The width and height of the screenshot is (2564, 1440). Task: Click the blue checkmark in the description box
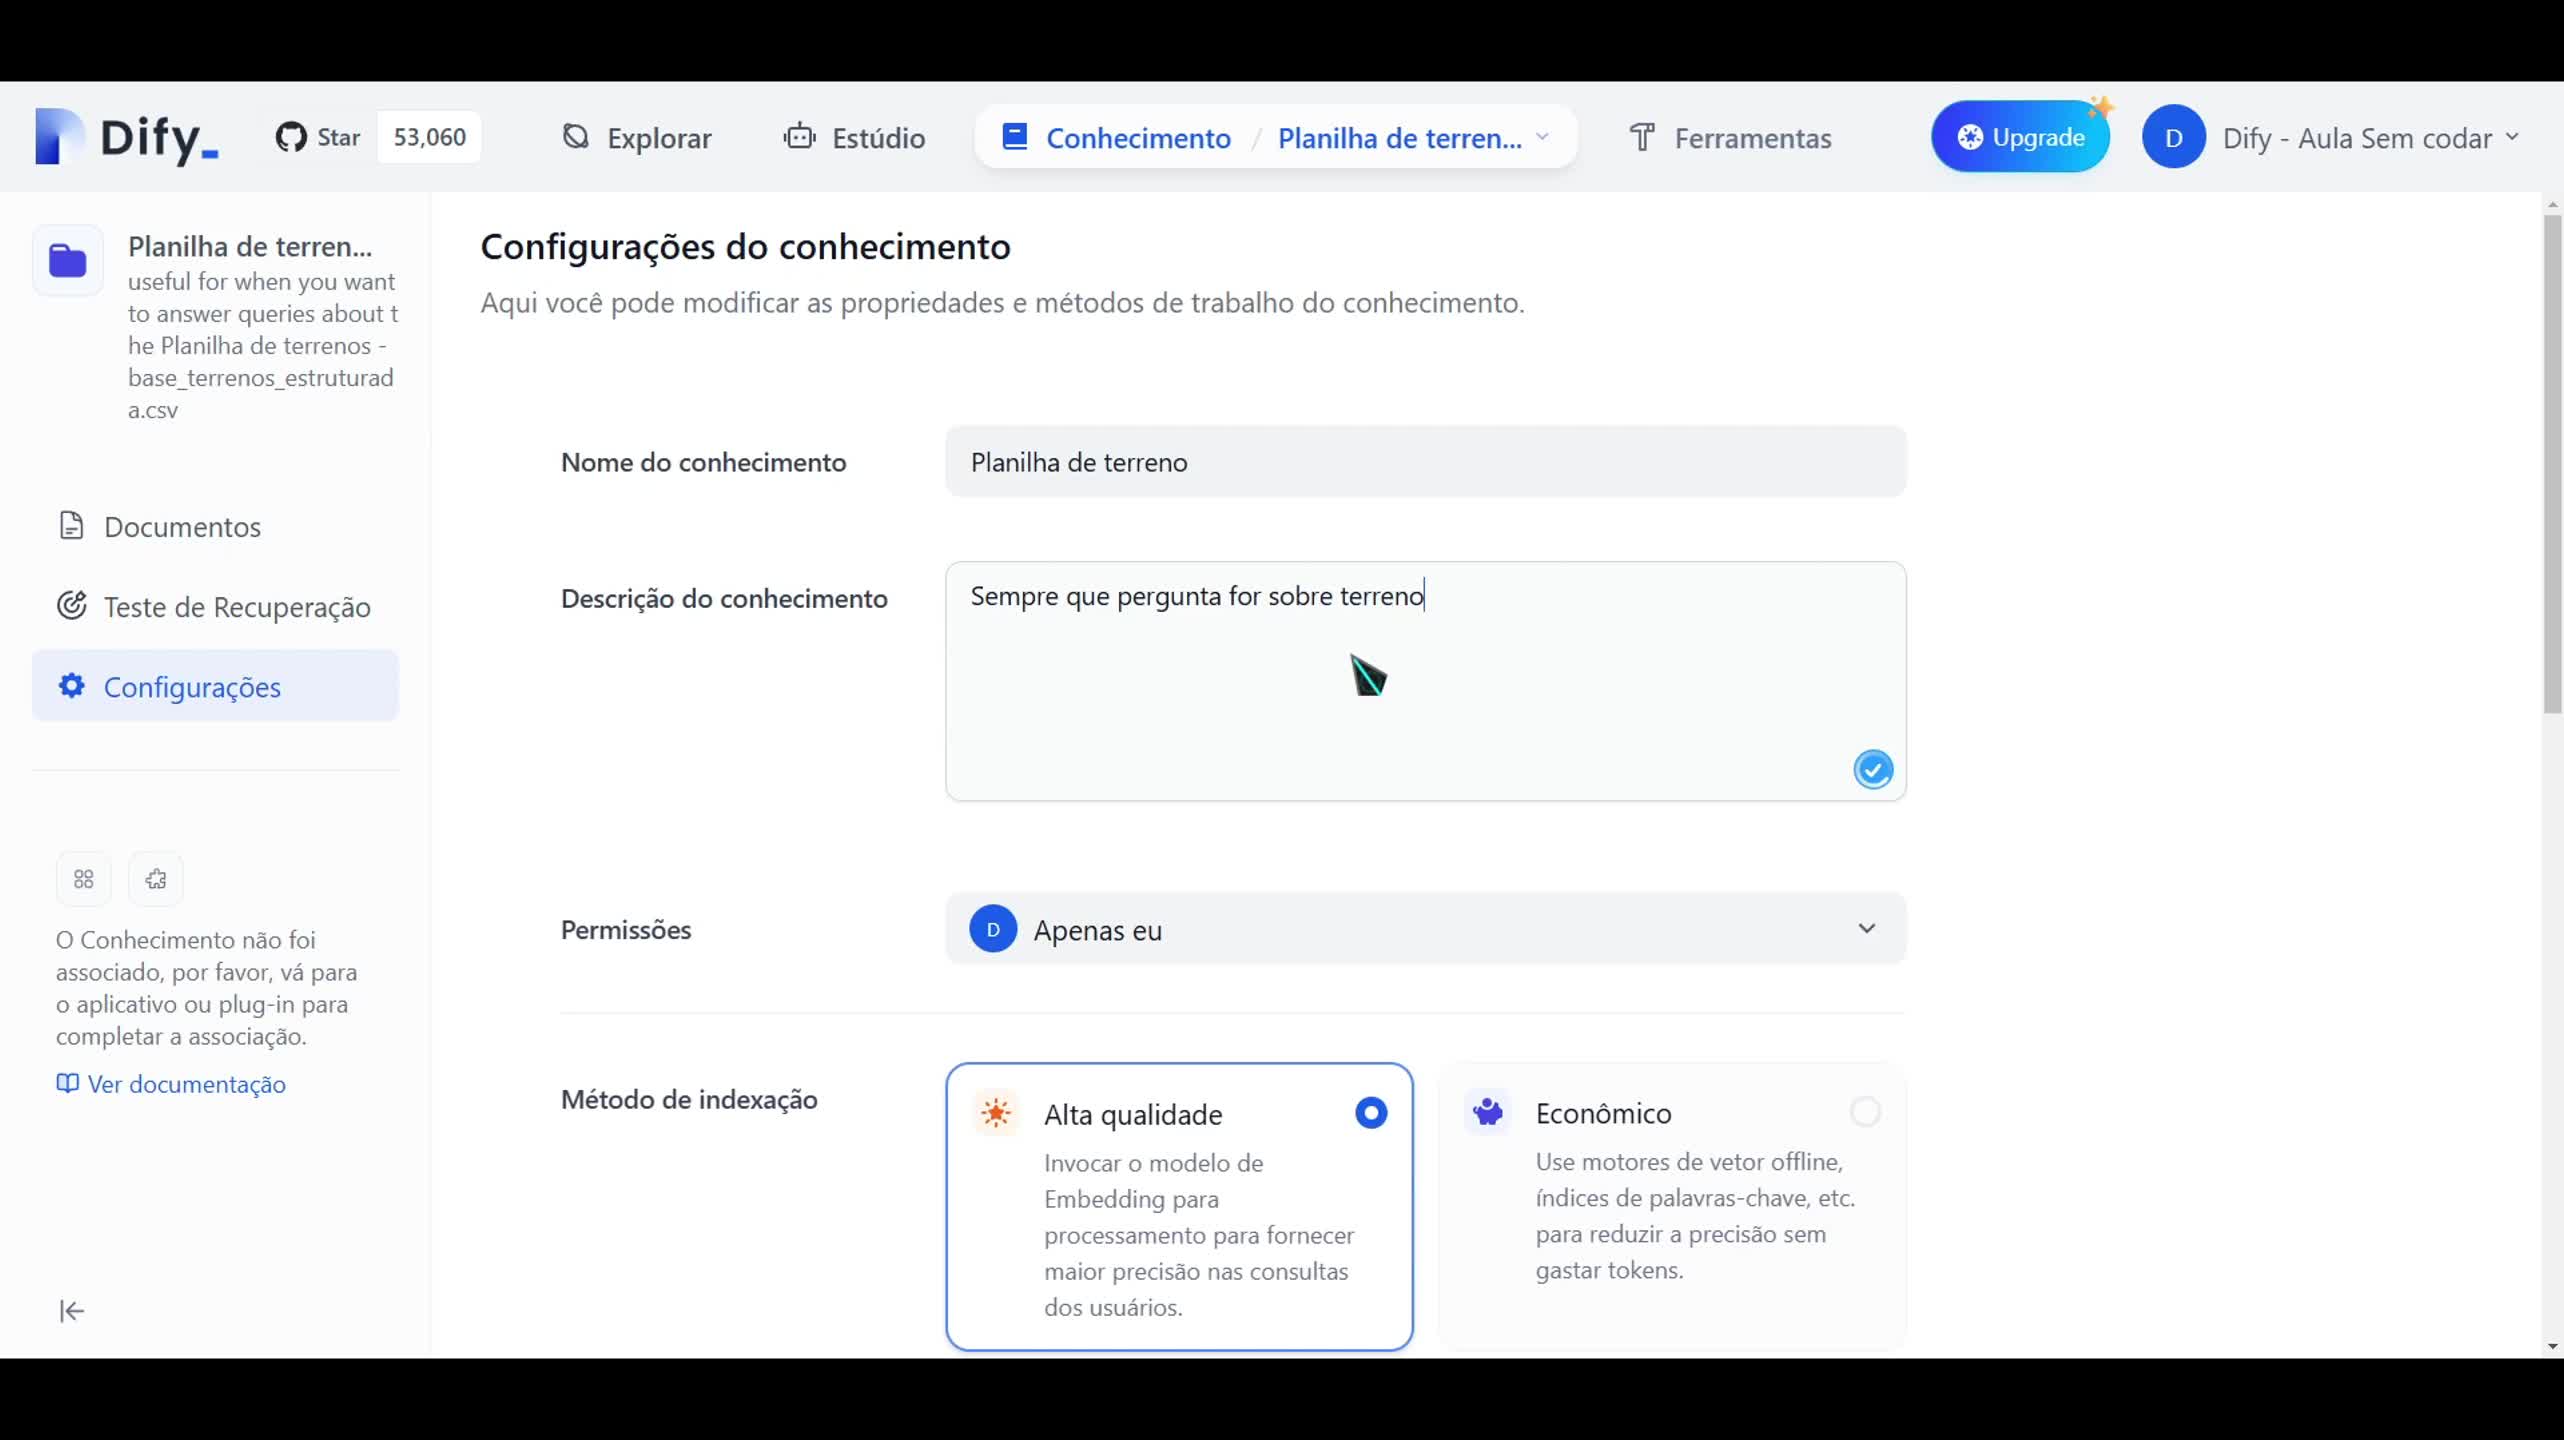pyautogui.click(x=1872, y=768)
